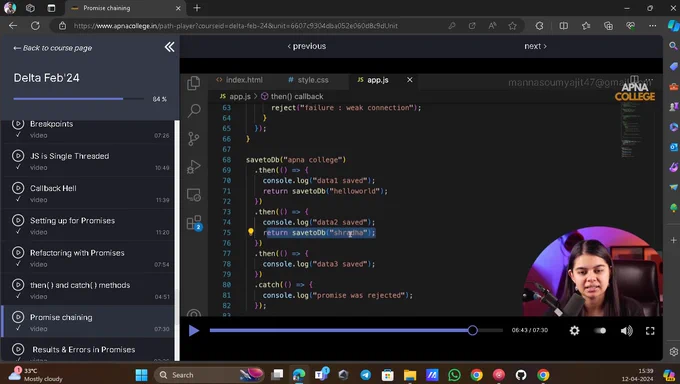
Task: Enter fullscreen video mode
Action: pos(650,331)
